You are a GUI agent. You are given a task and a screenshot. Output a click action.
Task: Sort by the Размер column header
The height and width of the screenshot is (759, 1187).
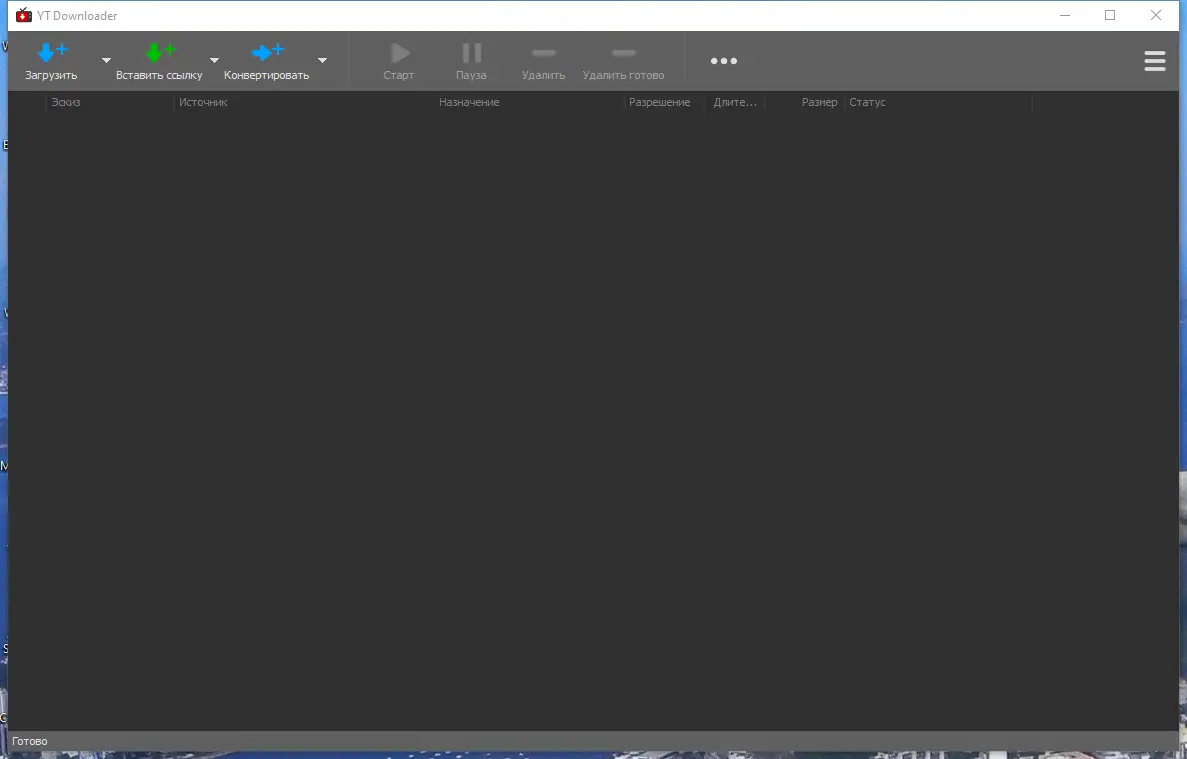(804, 102)
